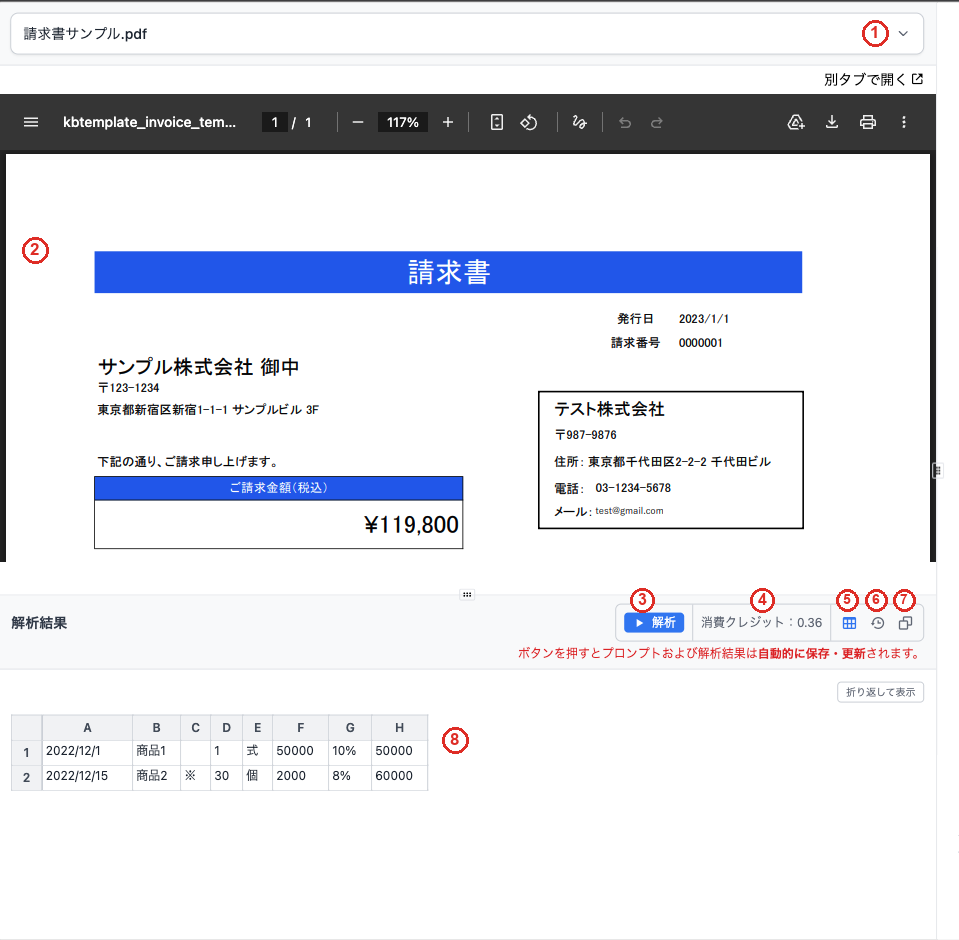Click the 消費クレジット:0.36 label
Image resolution: width=959 pixels, height=940 pixels.
tap(761, 623)
